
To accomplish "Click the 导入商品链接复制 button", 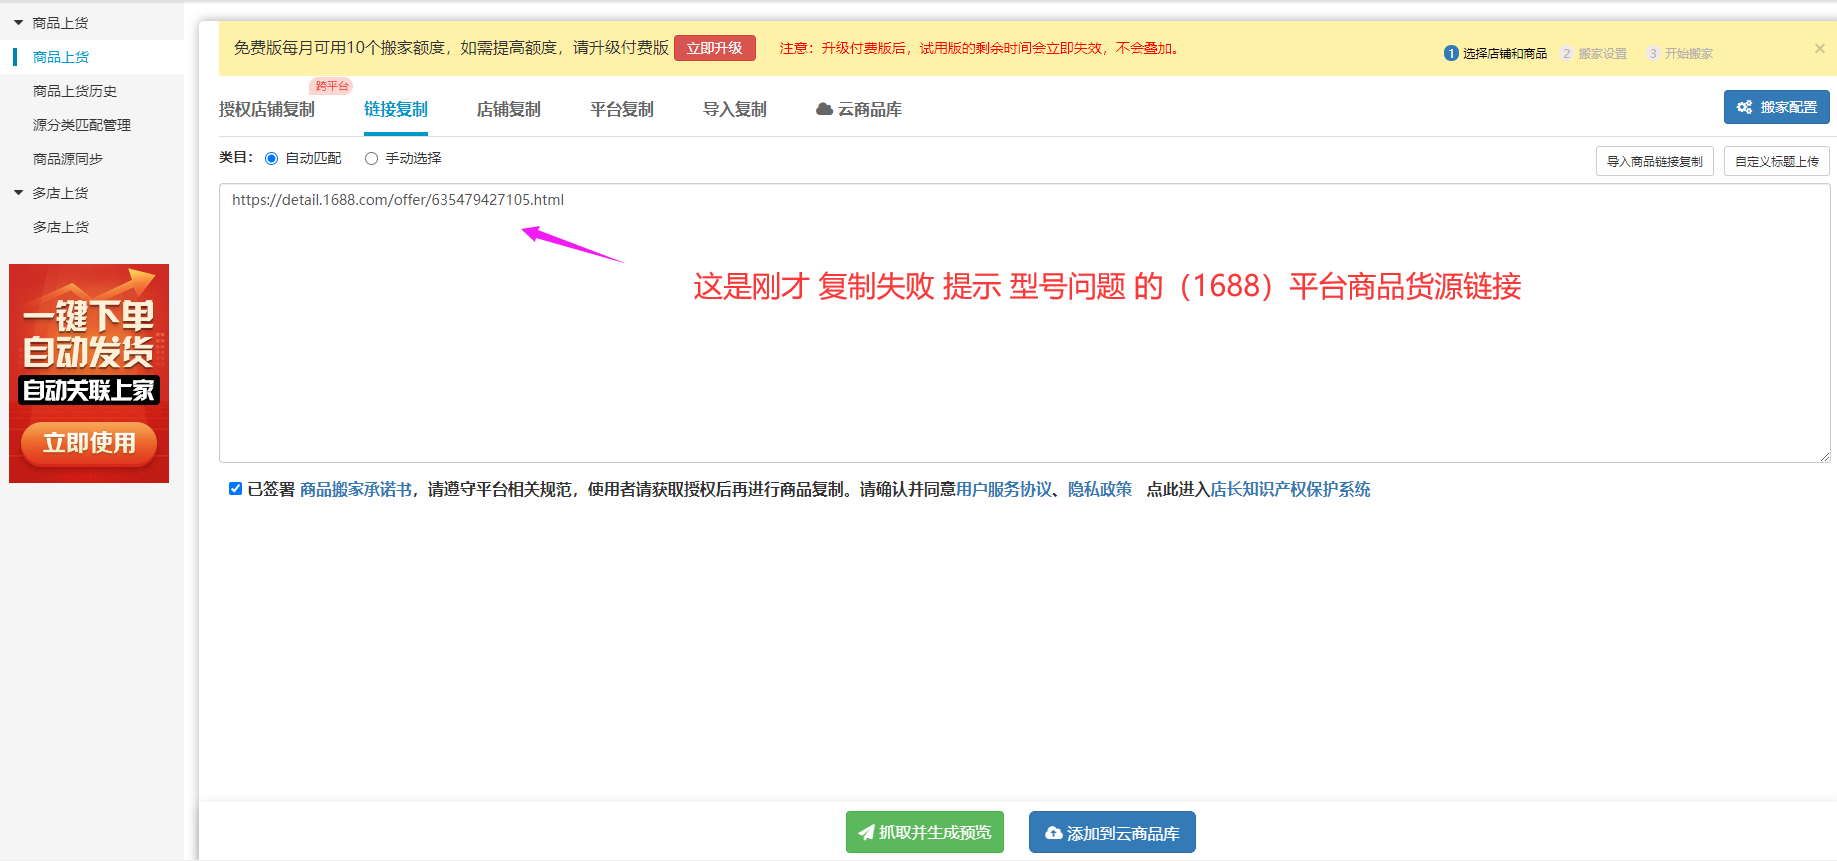I will pyautogui.click(x=1654, y=161).
